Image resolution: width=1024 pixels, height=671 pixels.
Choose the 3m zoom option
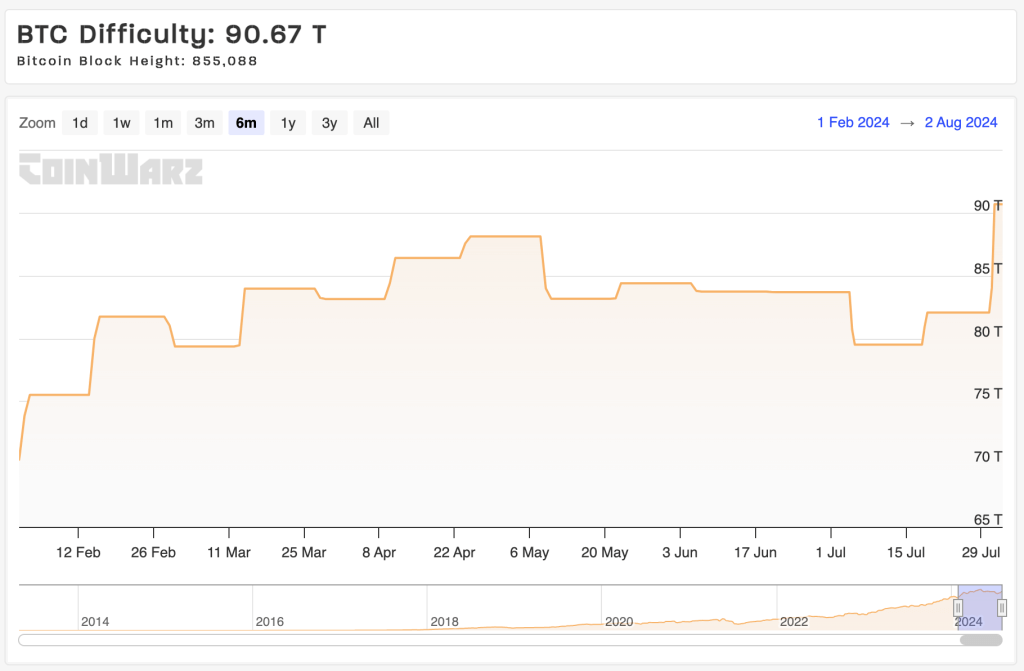(204, 123)
